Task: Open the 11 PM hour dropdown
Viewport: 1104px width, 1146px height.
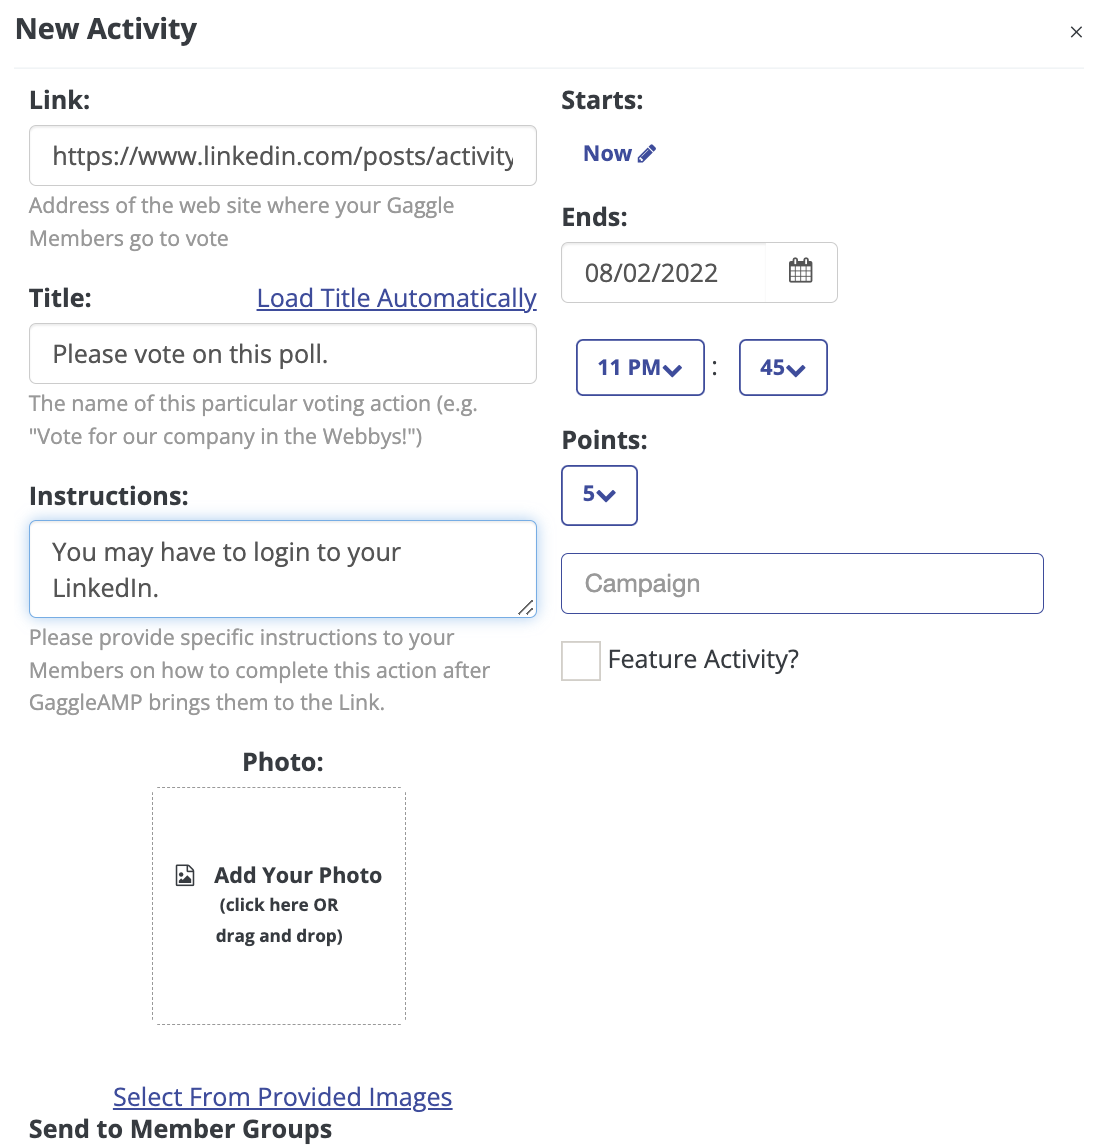Action: tap(640, 368)
